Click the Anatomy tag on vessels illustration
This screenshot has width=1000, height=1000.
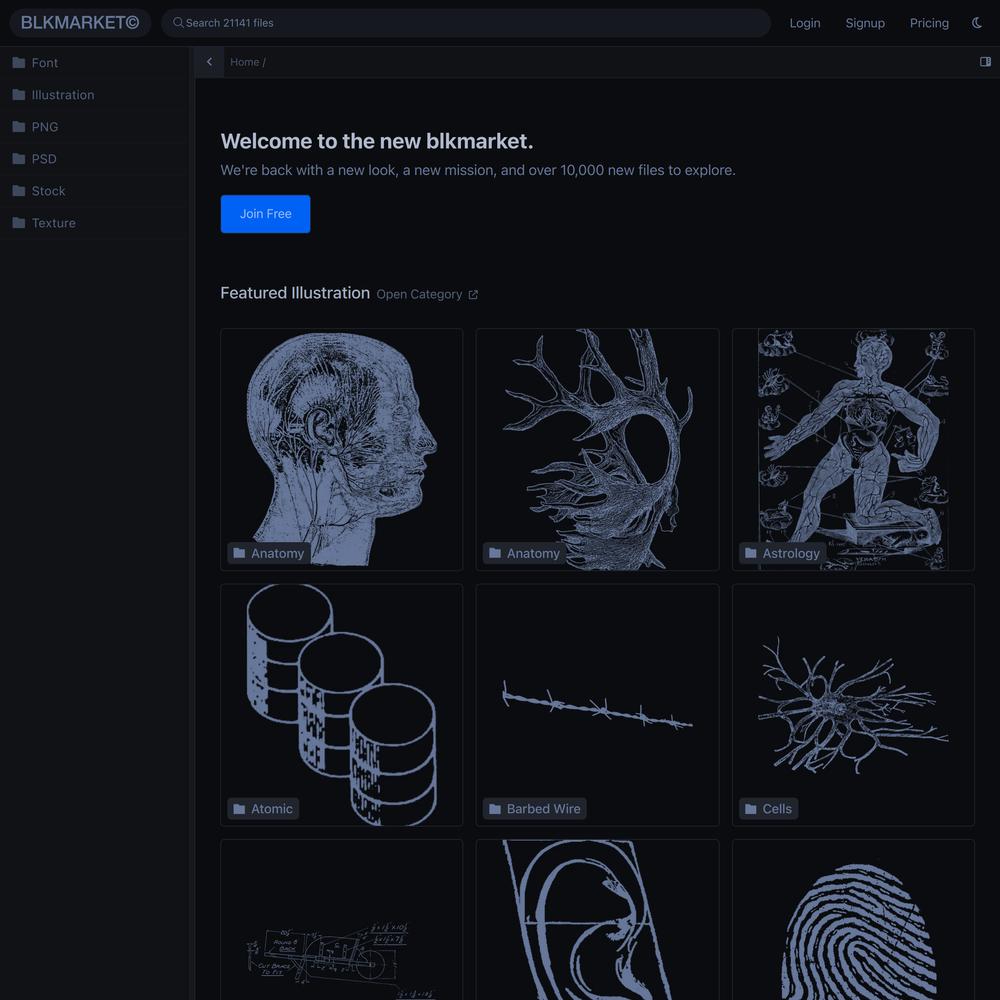pos(524,553)
